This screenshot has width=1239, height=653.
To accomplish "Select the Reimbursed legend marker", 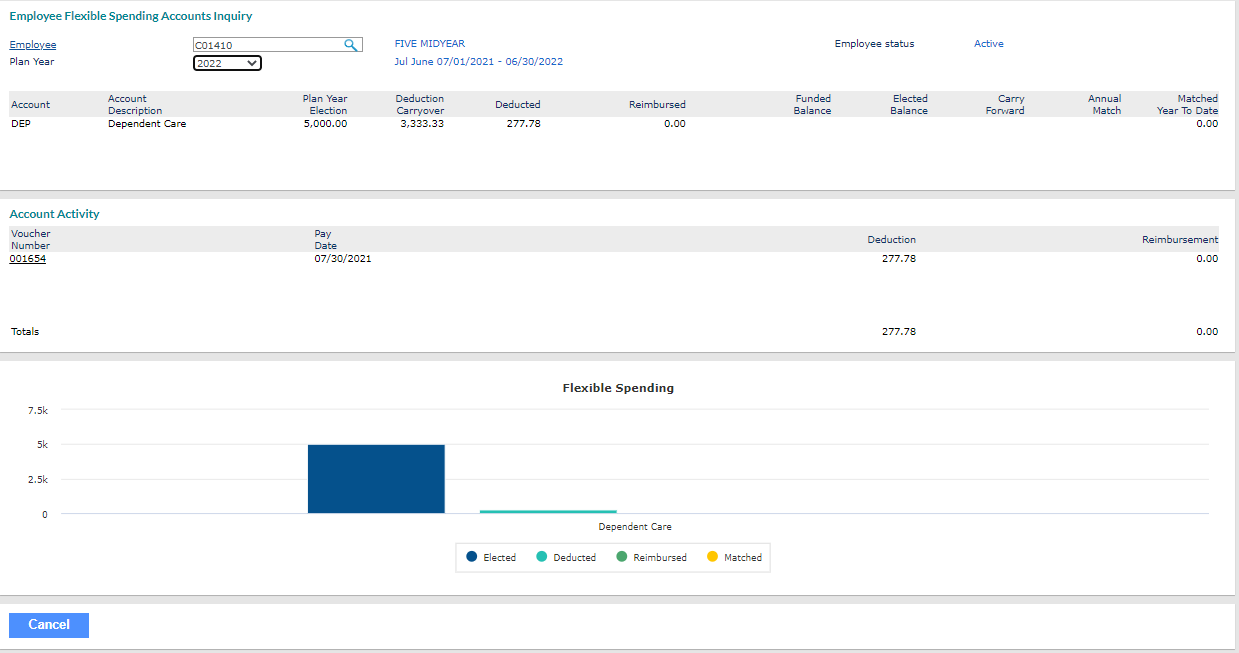I will pos(622,557).
